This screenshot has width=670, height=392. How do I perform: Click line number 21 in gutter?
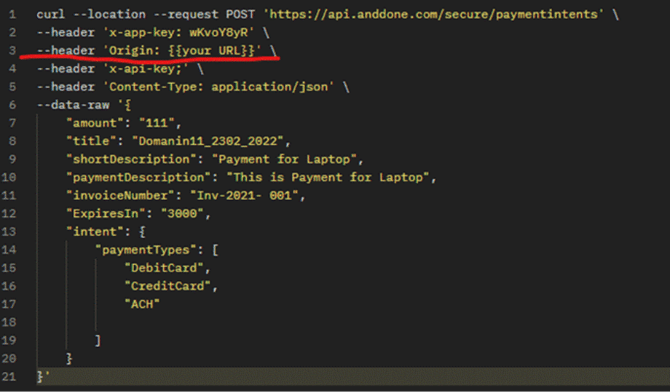click(9, 377)
